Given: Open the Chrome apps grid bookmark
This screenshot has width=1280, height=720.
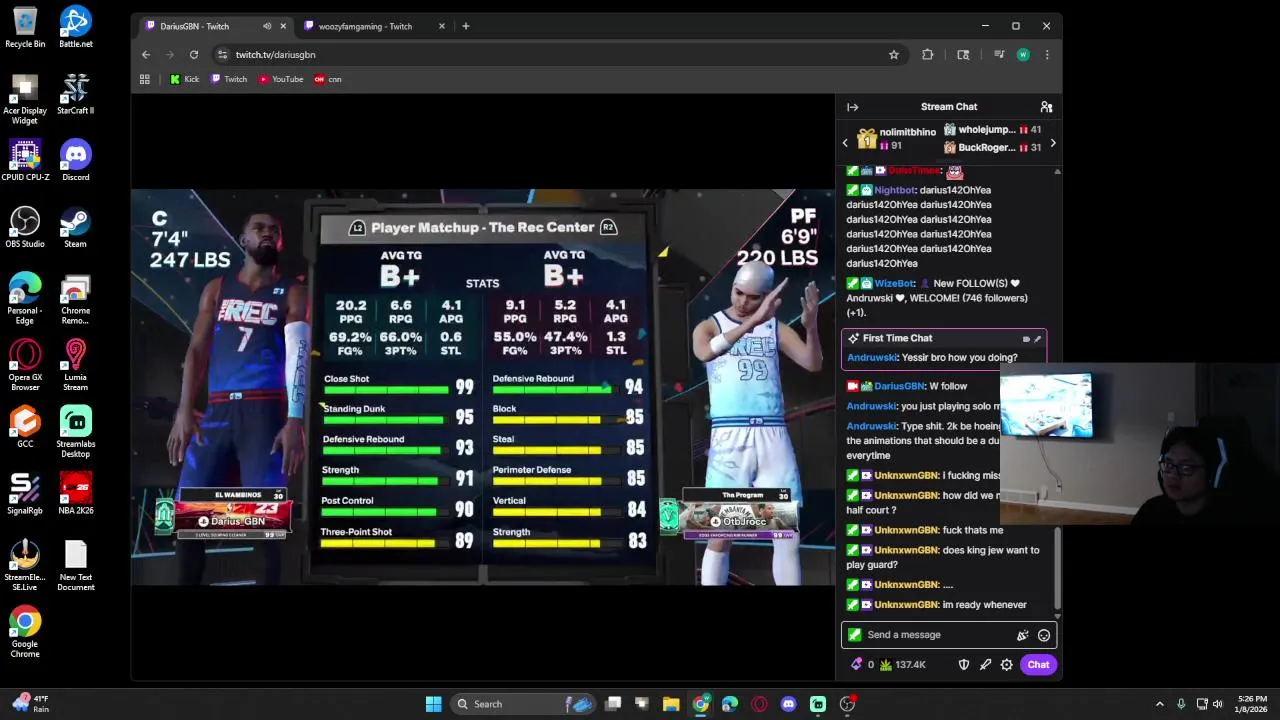Looking at the screenshot, I should 145,79.
